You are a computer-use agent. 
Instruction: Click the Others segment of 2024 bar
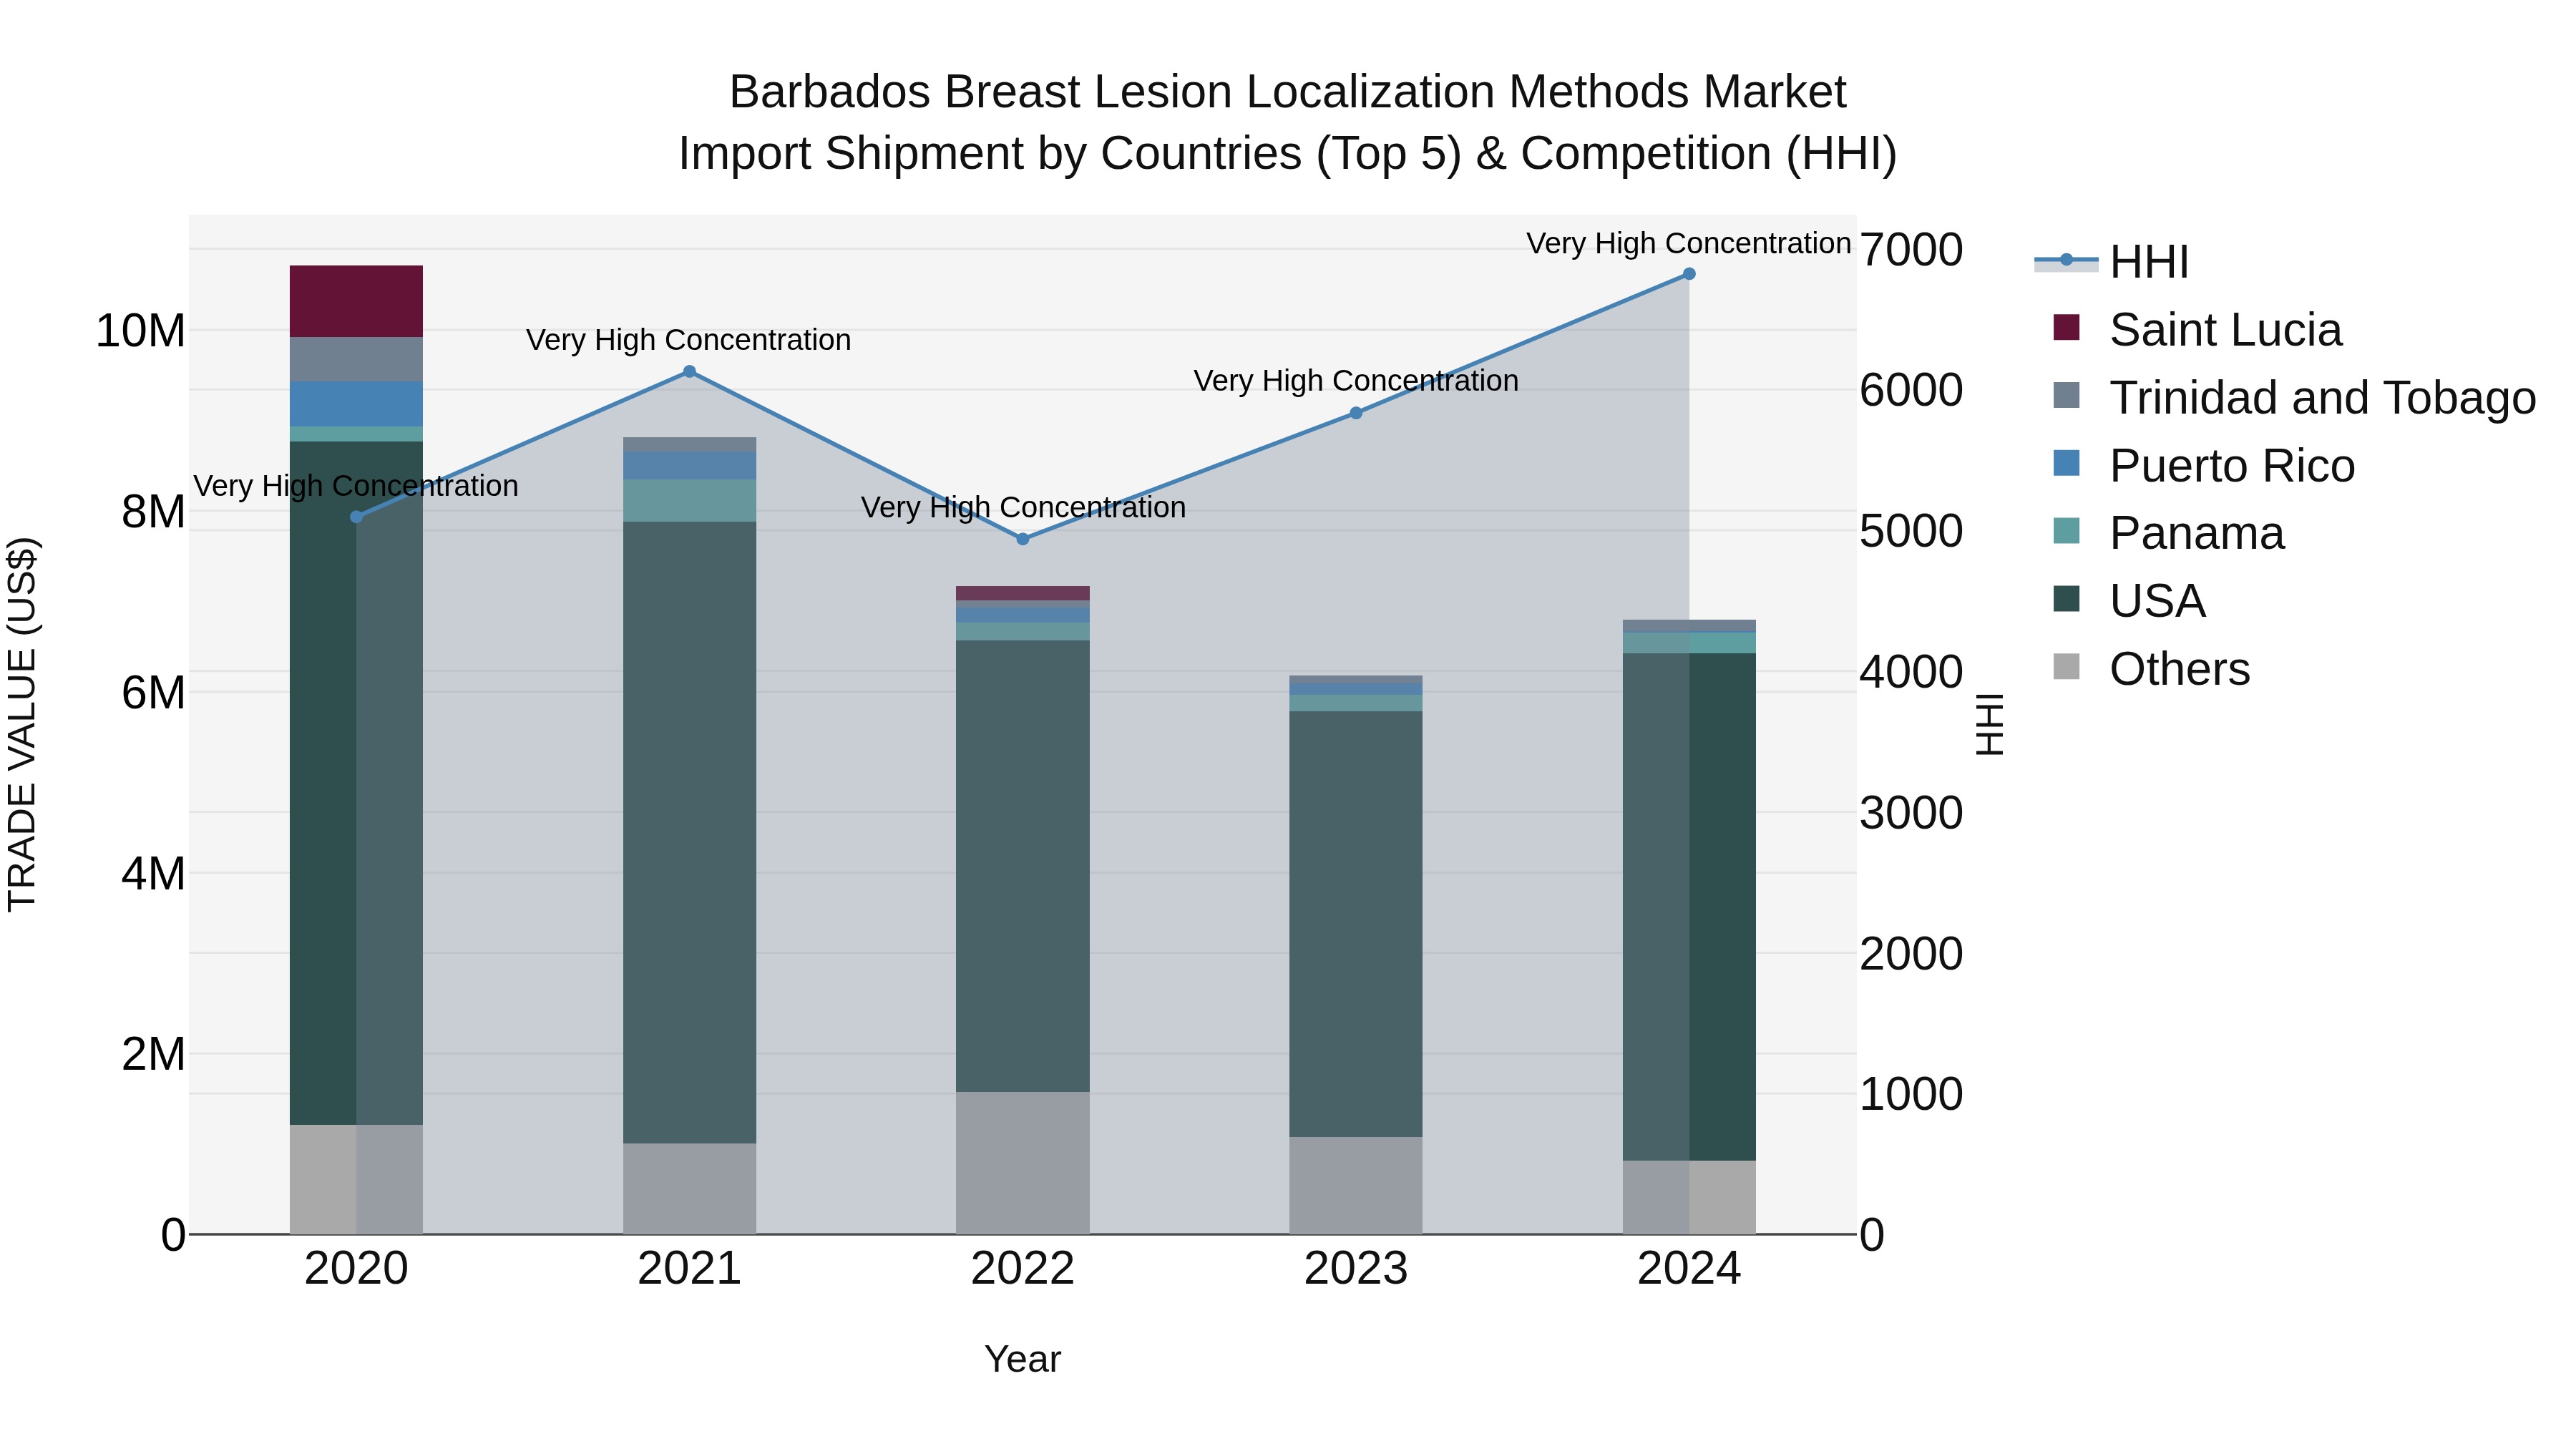pyautogui.click(x=1689, y=1197)
